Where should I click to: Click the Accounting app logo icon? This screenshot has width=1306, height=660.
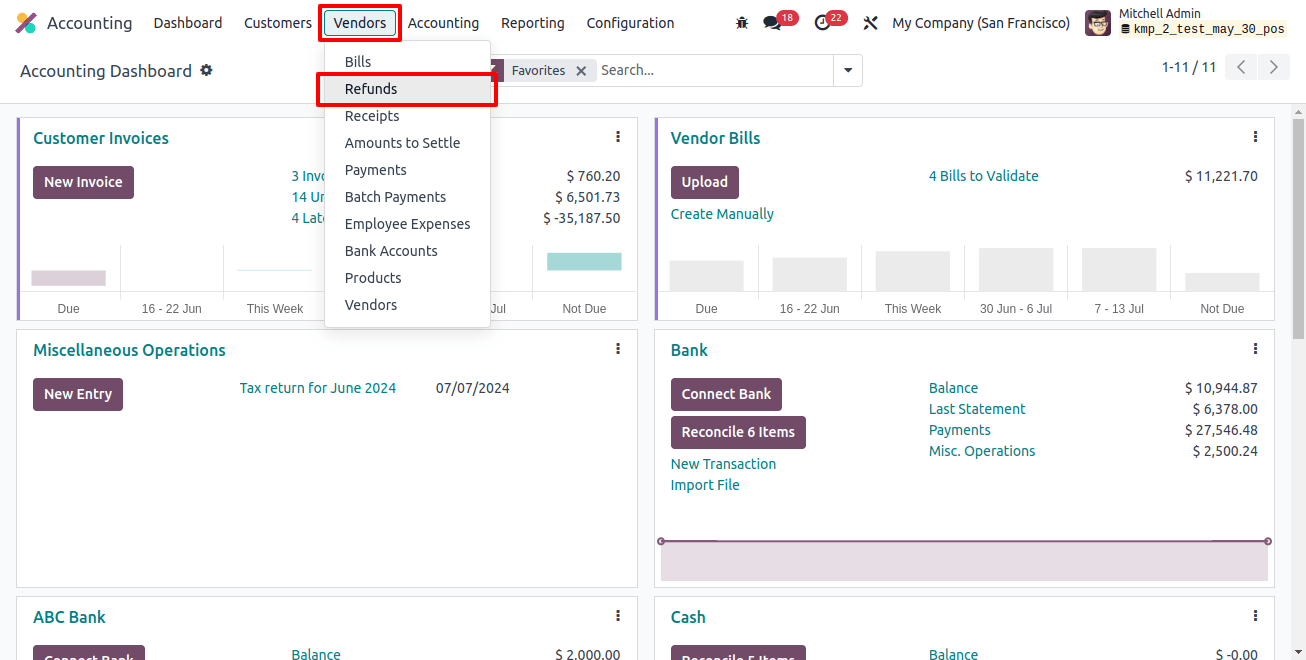[x=26, y=23]
